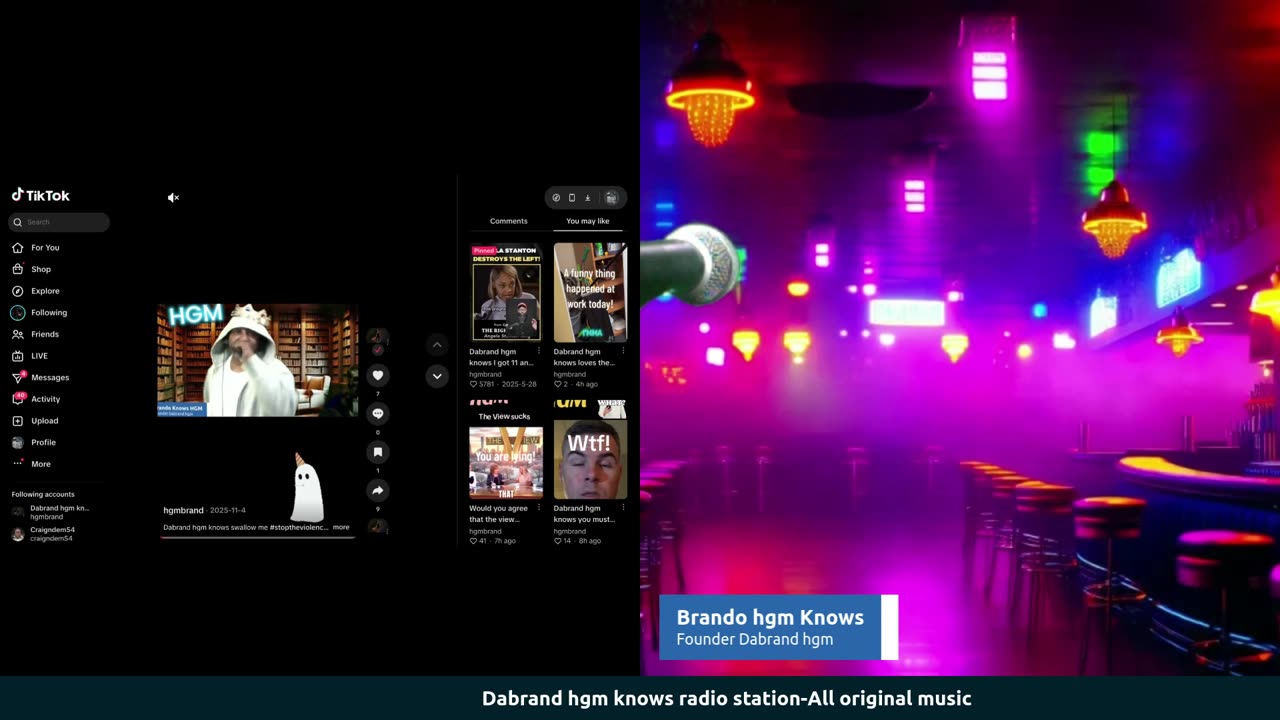Click the profile avatar in top toolbar
Image resolution: width=1280 pixels, height=720 pixels.
point(611,198)
